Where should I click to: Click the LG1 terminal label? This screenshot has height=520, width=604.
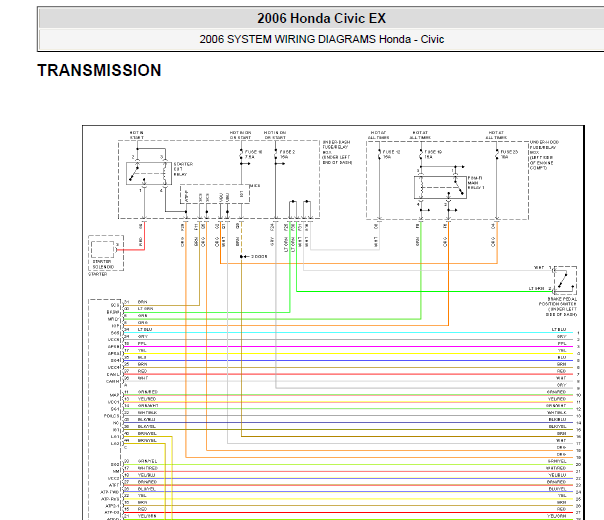pos(115,437)
